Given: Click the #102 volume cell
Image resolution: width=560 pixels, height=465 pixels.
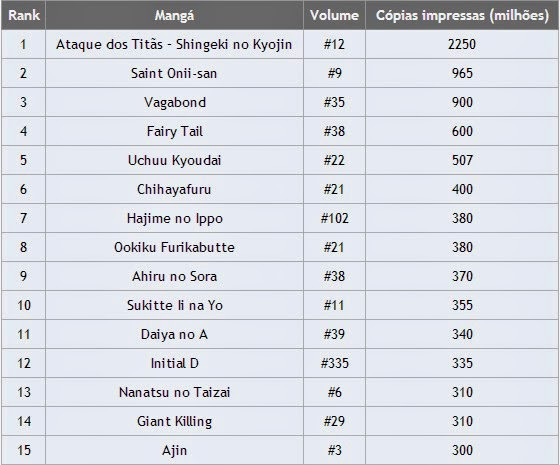Looking at the screenshot, I should coord(334,218).
